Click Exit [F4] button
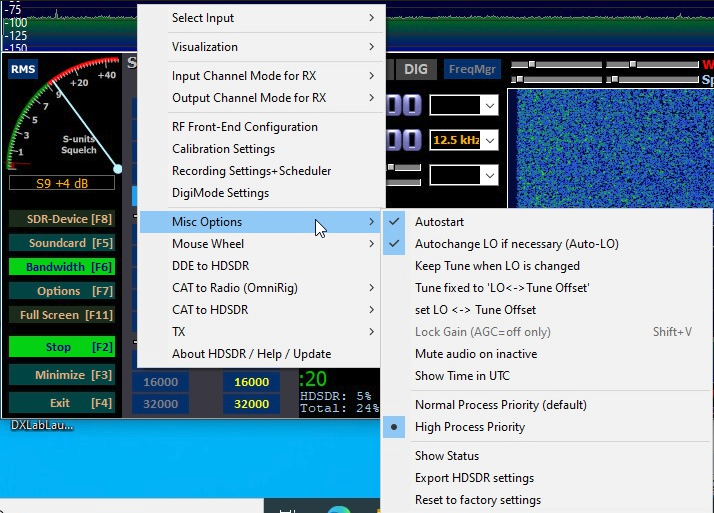 click(x=62, y=403)
